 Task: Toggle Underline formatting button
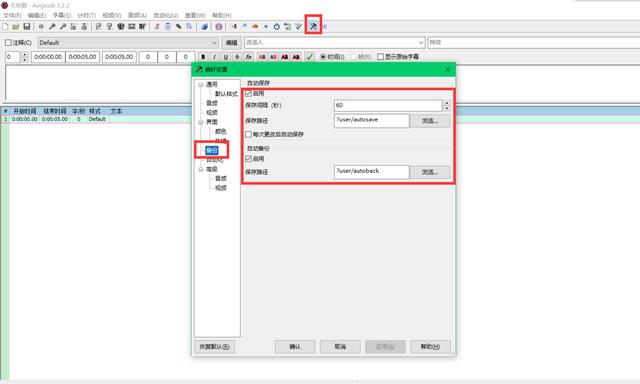225,57
